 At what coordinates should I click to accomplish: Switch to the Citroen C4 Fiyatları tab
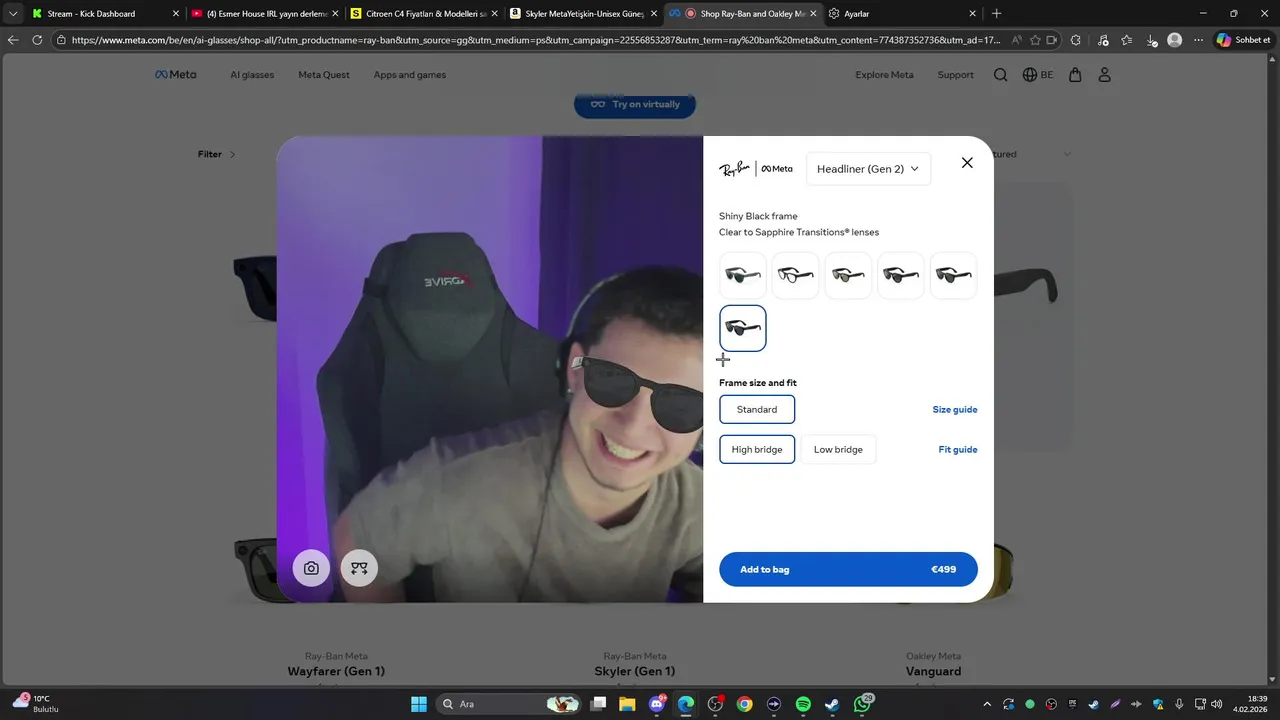coord(423,14)
